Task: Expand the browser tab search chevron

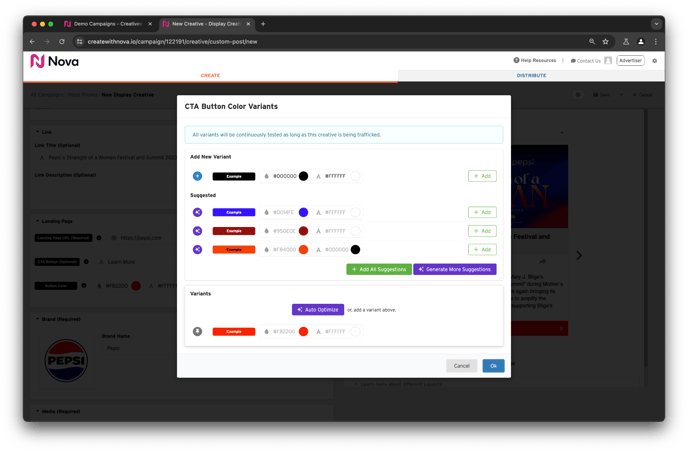Action: point(656,24)
